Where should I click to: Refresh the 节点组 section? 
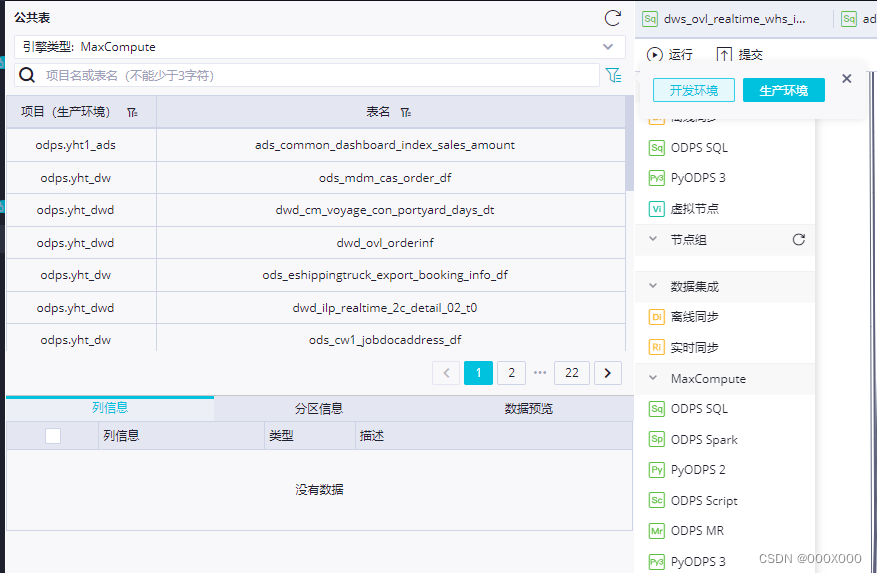(x=799, y=239)
